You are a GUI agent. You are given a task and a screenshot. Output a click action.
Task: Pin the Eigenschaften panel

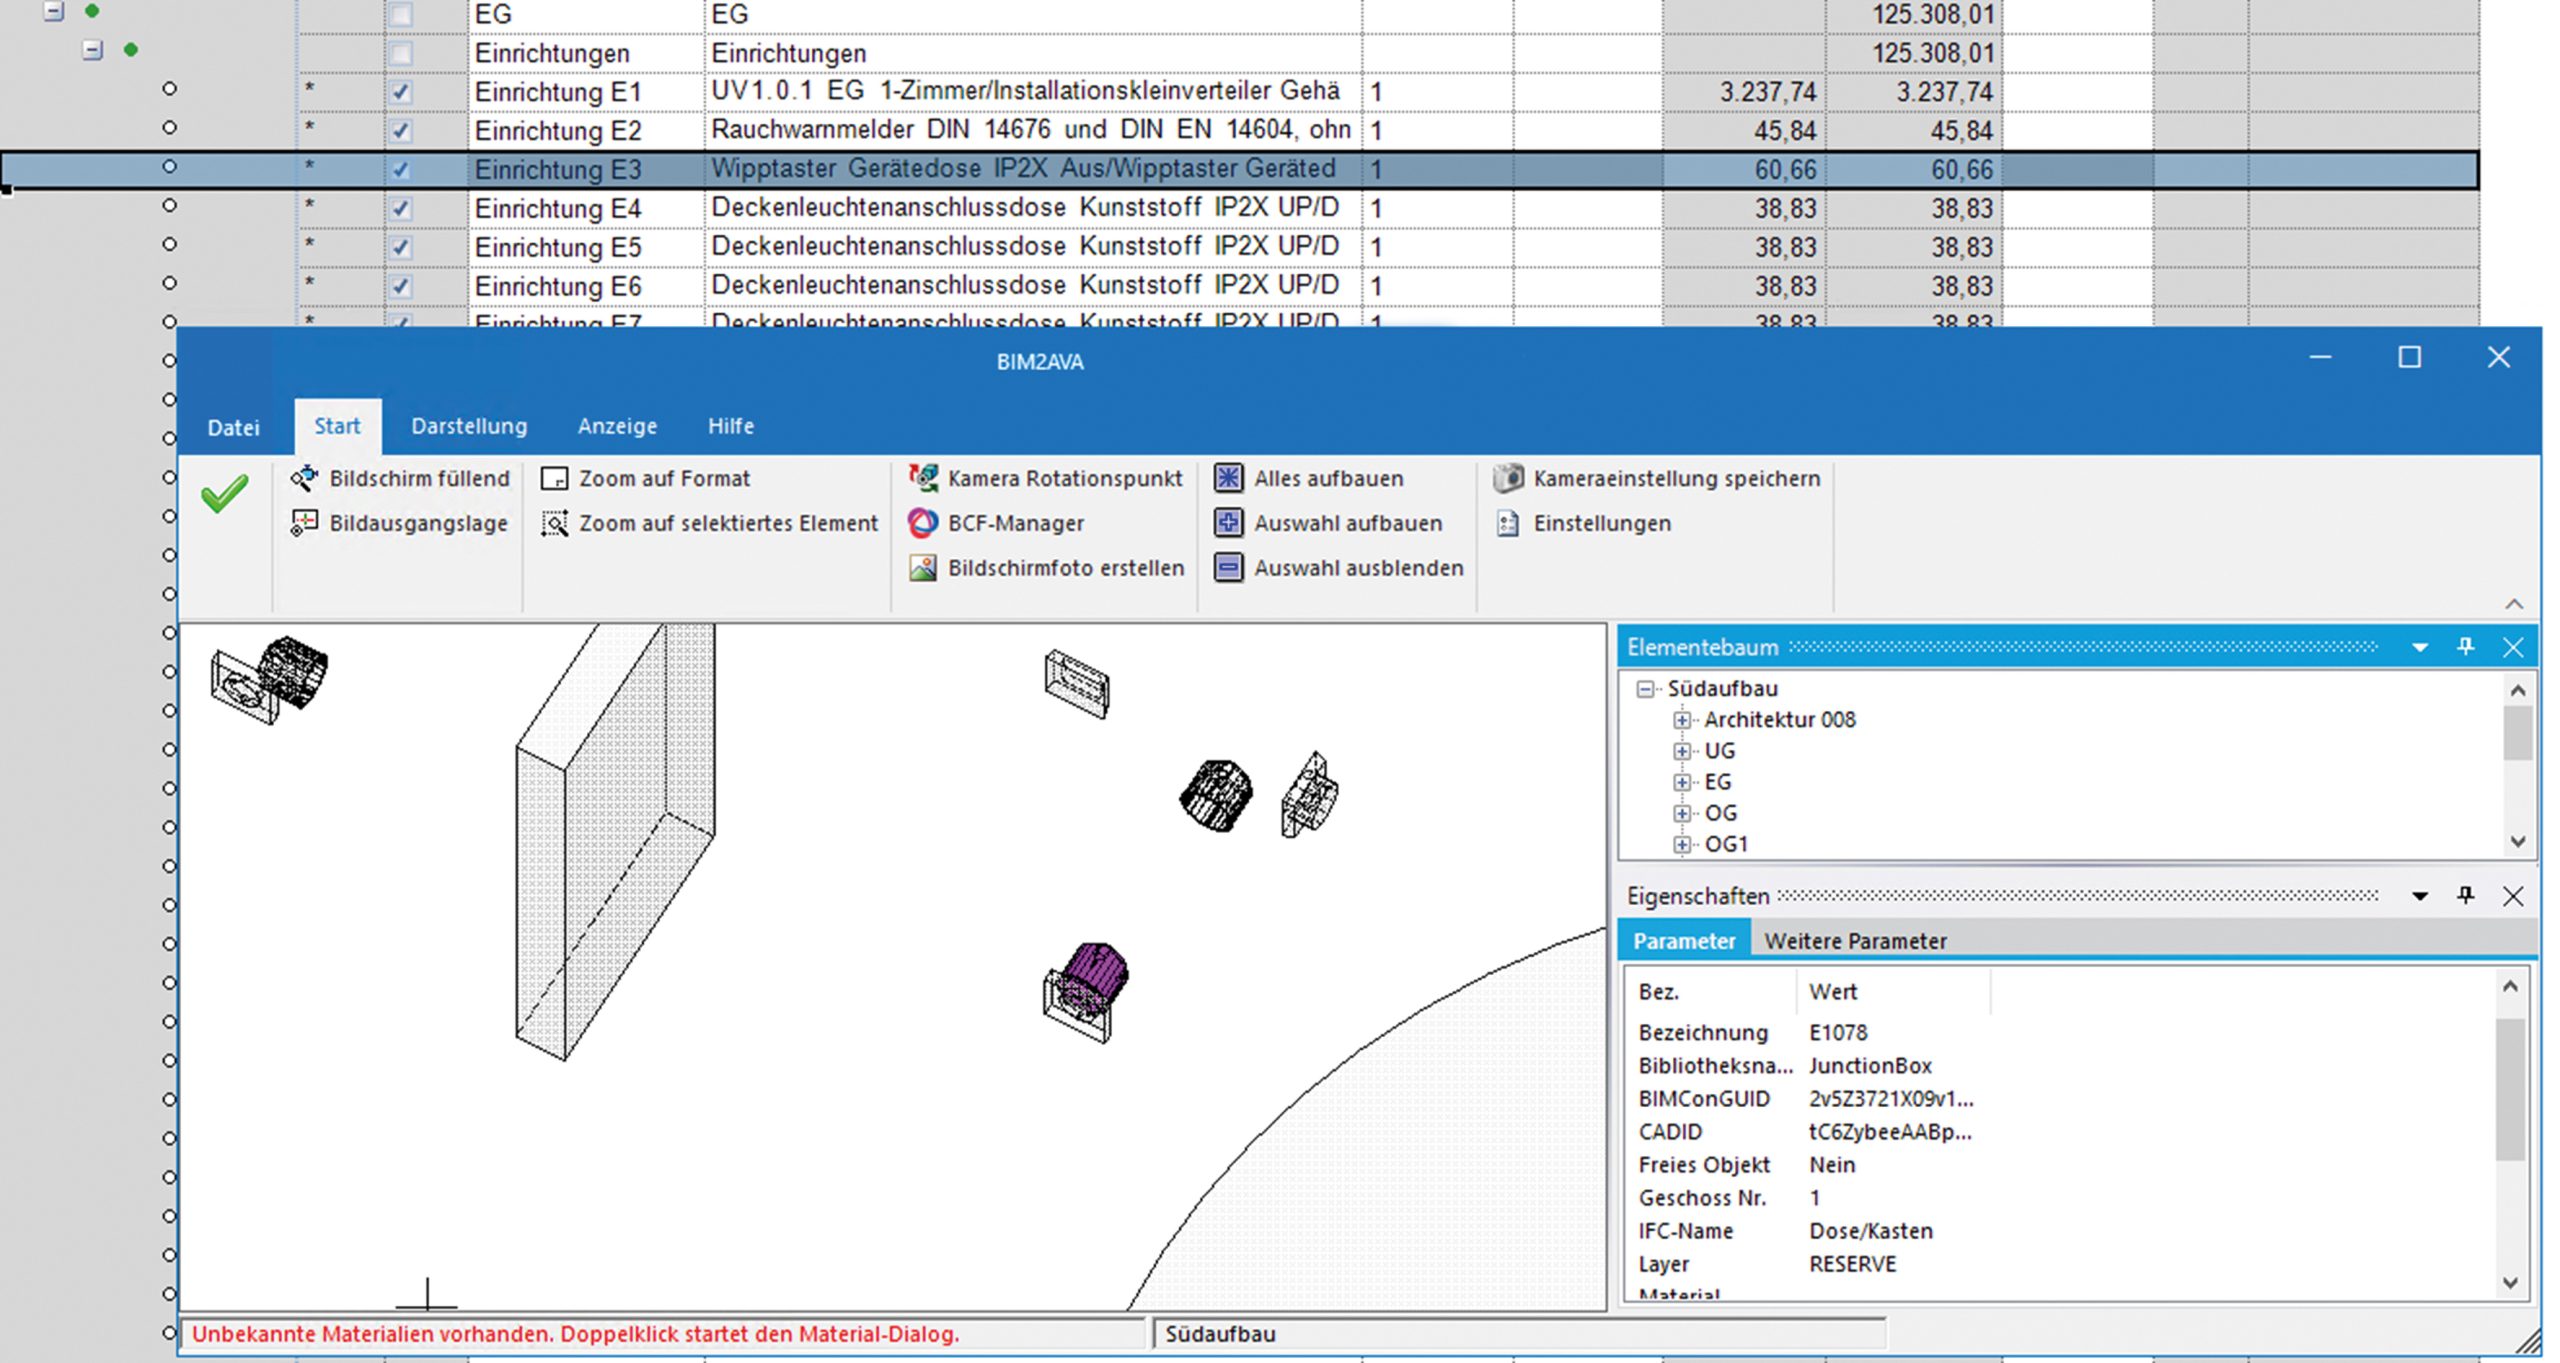[2465, 895]
